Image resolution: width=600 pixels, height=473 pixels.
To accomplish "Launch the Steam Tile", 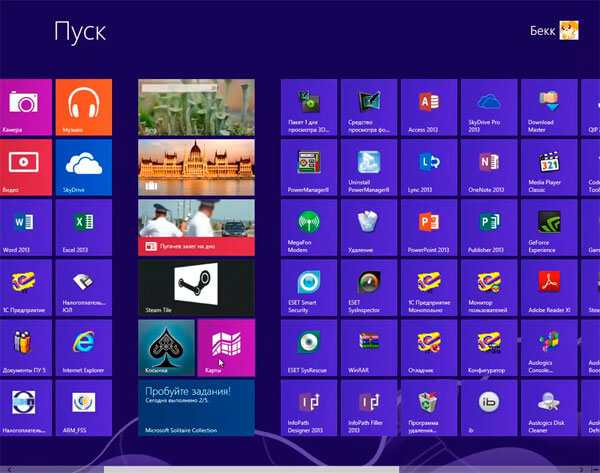I will pyautogui.click(x=196, y=287).
